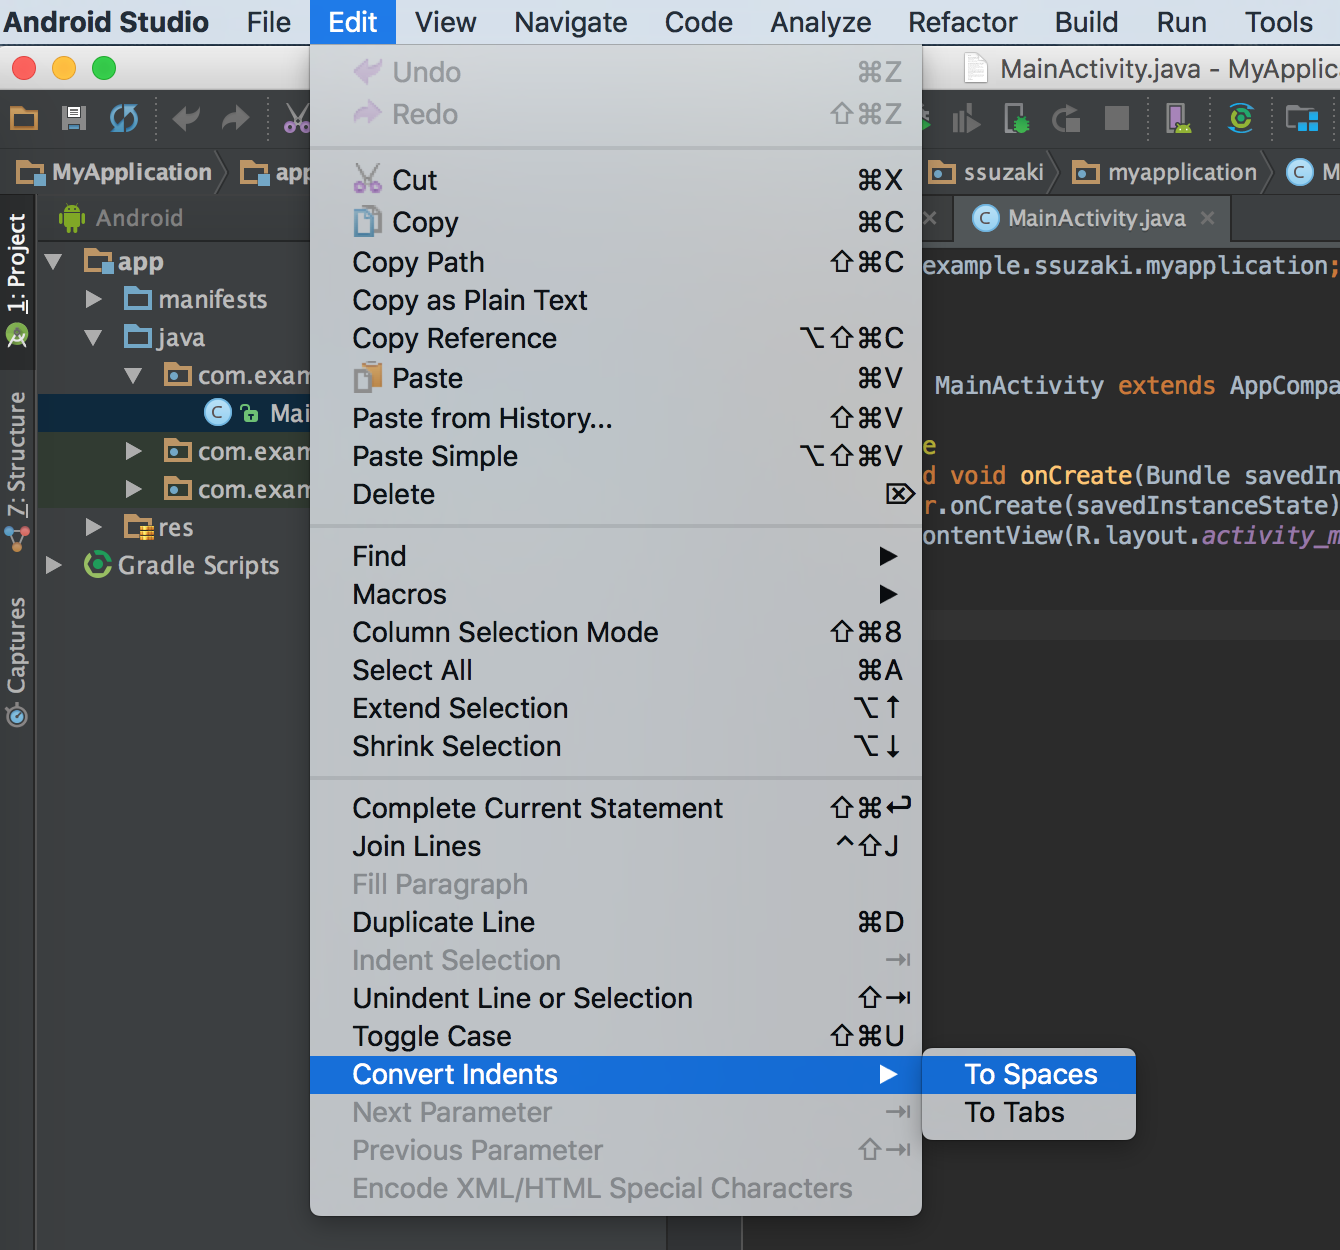Screen dimensions: 1340x1250
Task: Select Paste from History menu item
Action: pyautogui.click(x=615, y=418)
